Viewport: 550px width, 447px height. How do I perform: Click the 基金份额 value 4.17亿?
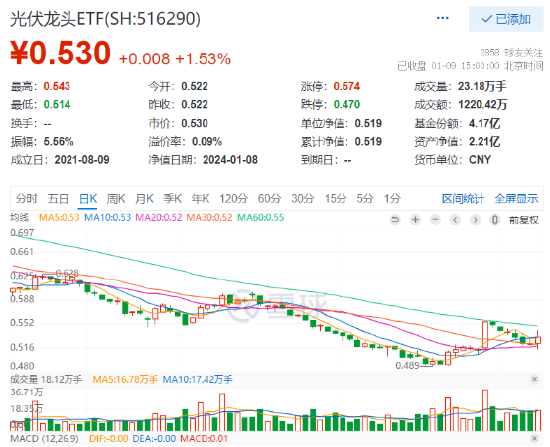tap(484, 123)
